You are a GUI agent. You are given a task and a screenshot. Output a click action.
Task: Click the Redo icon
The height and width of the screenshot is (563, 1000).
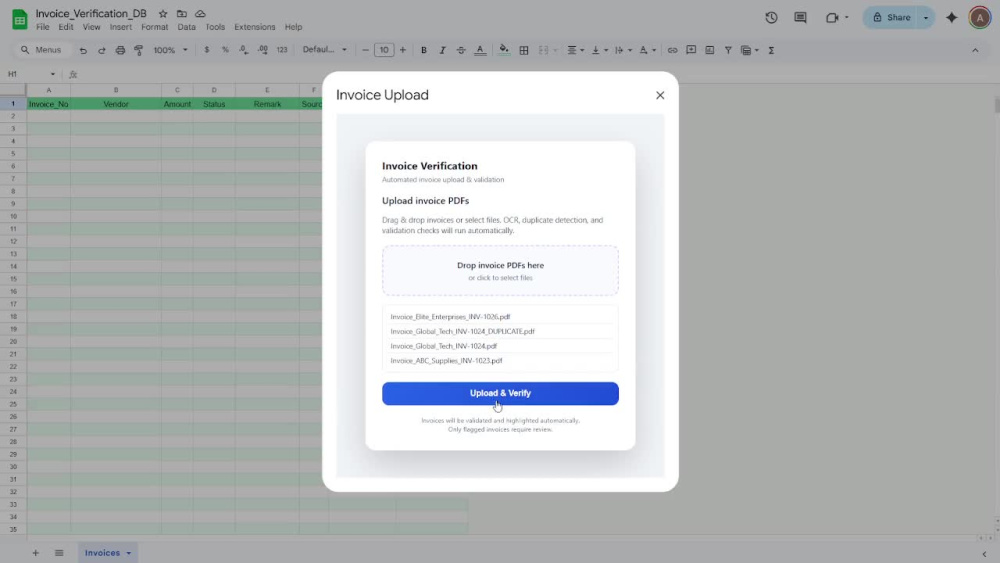pyautogui.click(x=101, y=50)
